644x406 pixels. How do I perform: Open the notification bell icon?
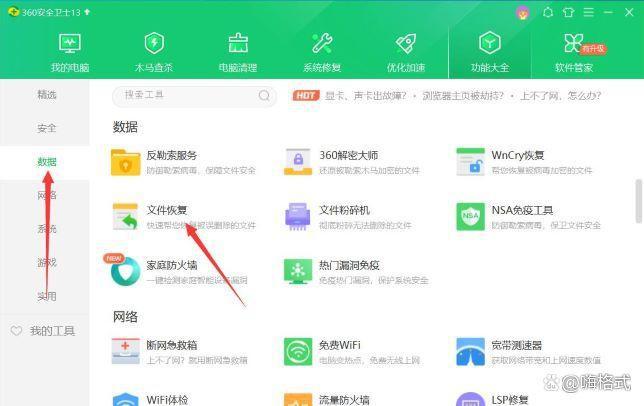coord(547,12)
